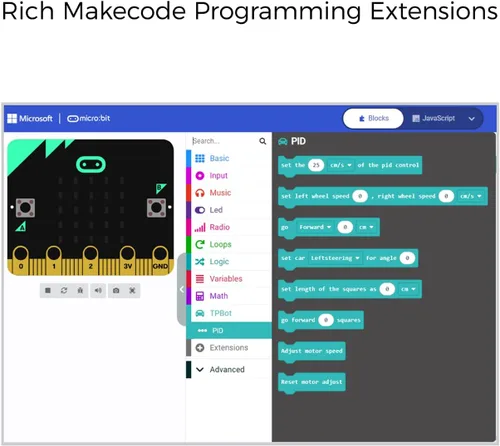Open the Music blocks category
The width and height of the screenshot is (500, 446).
(228, 193)
